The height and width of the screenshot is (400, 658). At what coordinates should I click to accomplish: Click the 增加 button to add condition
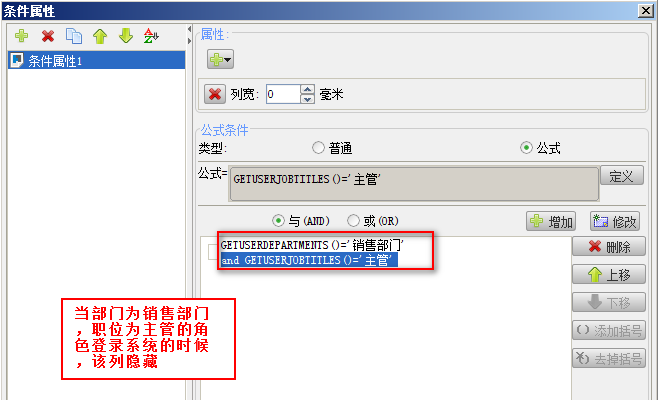pos(551,221)
